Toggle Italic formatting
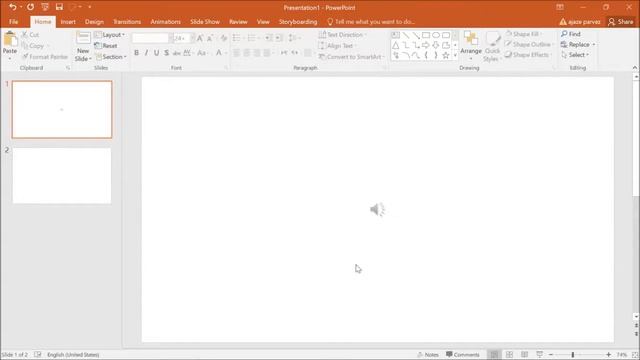This screenshot has height=360, width=640. (x=147, y=53)
